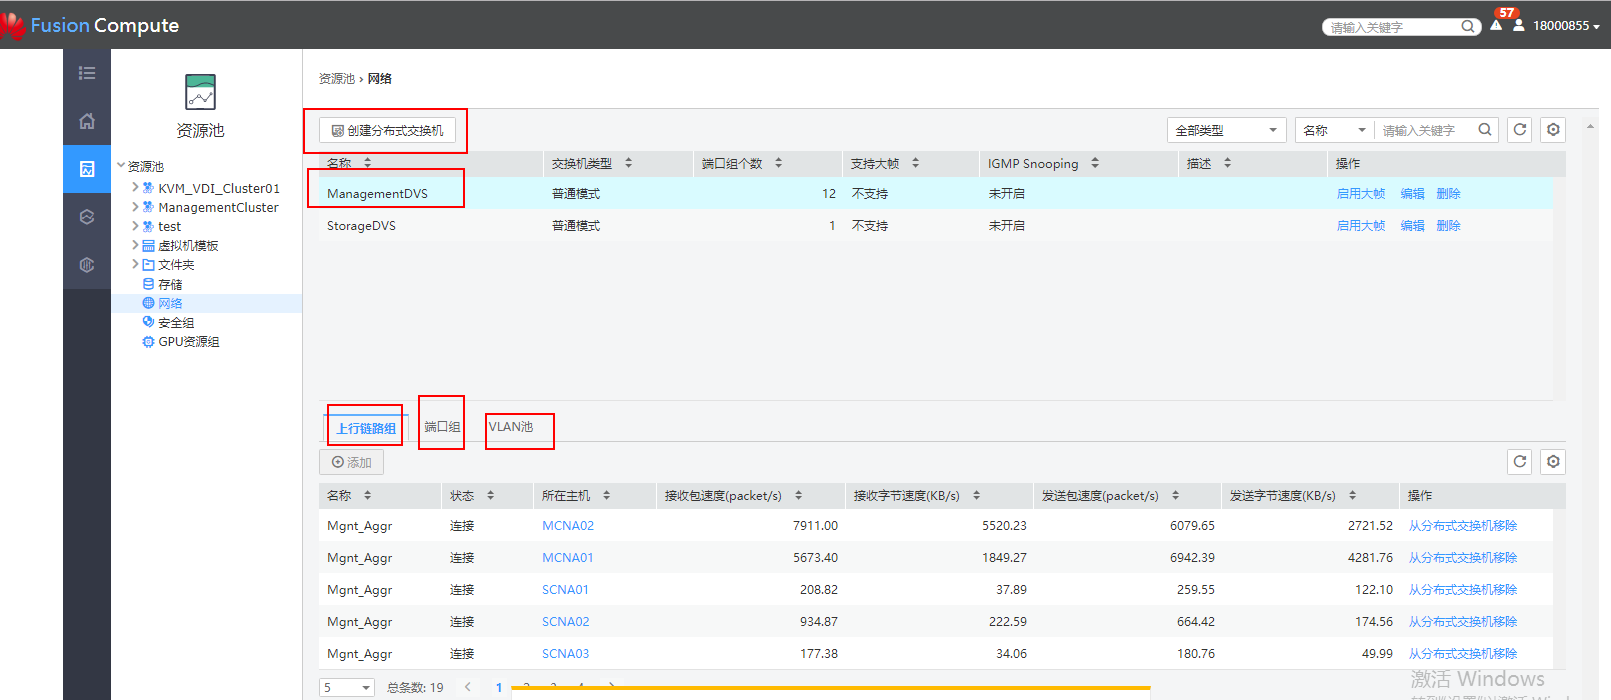Toggle the sidebar menu list icon

(x=87, y=73)
